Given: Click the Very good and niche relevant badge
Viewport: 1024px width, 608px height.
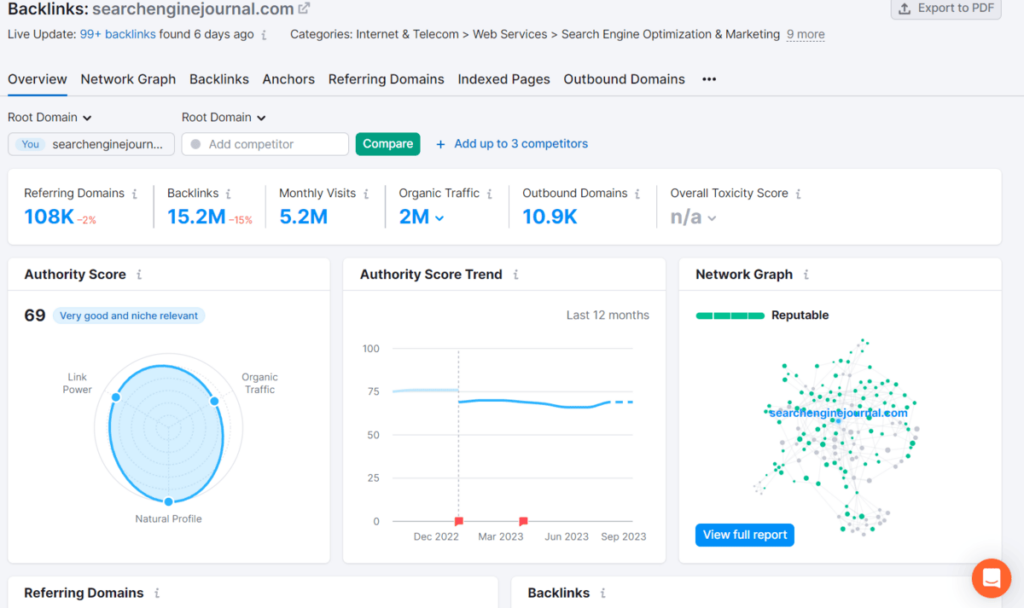Looking at the screenshot, I should point(129,315).
